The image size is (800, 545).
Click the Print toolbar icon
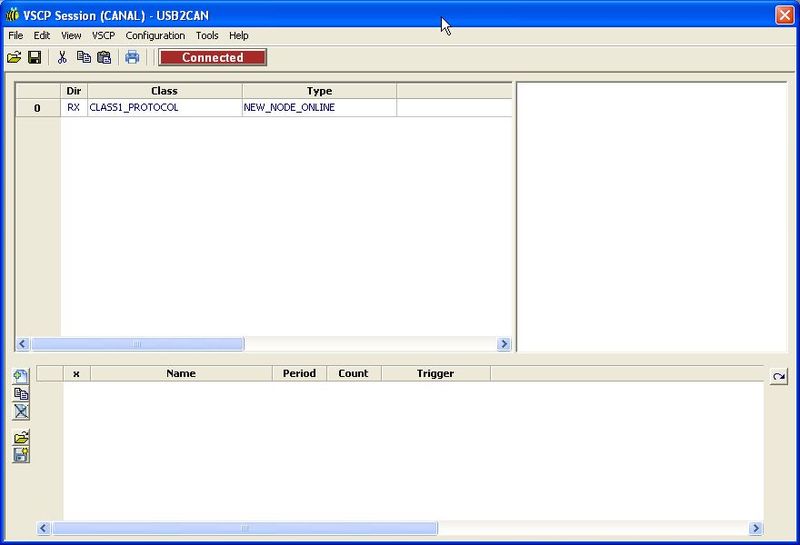click(x=132, y=58)
